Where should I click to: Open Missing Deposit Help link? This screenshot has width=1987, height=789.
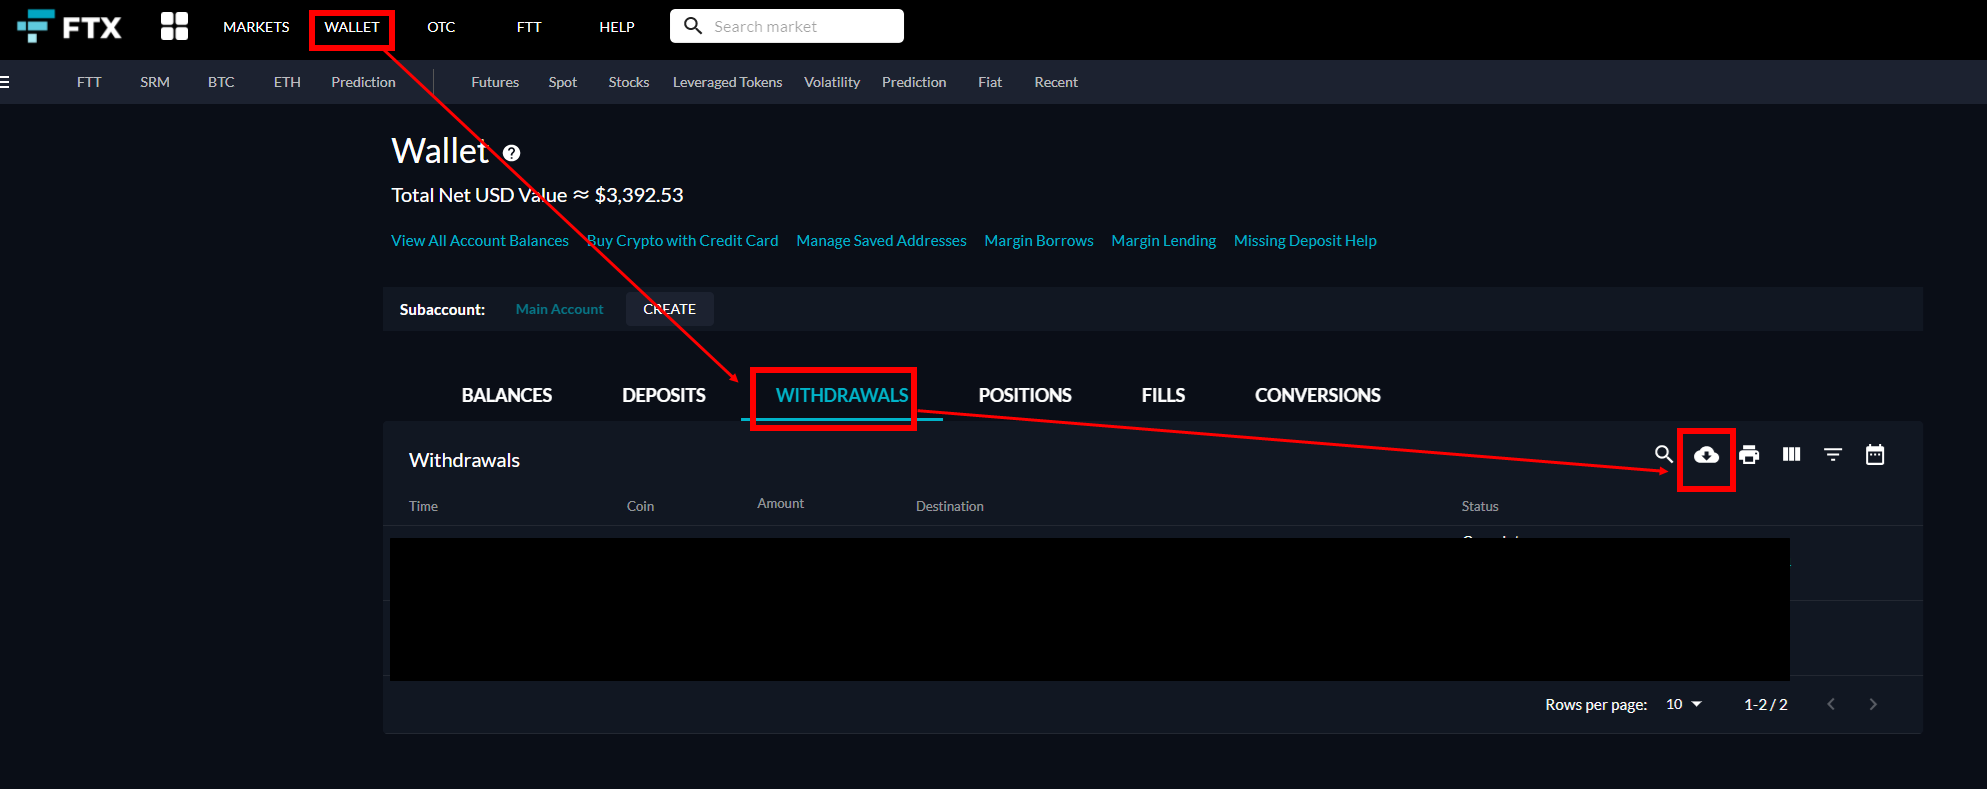1305,241
